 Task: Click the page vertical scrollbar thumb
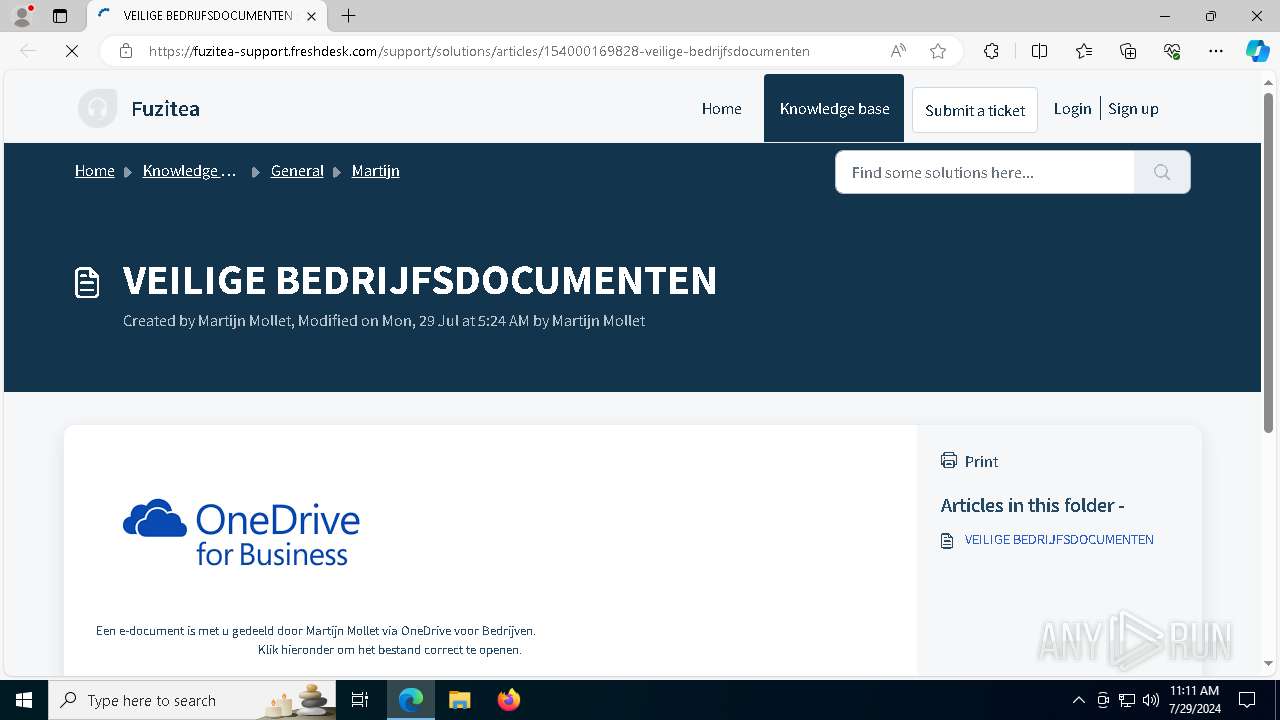coord(1268,263)
